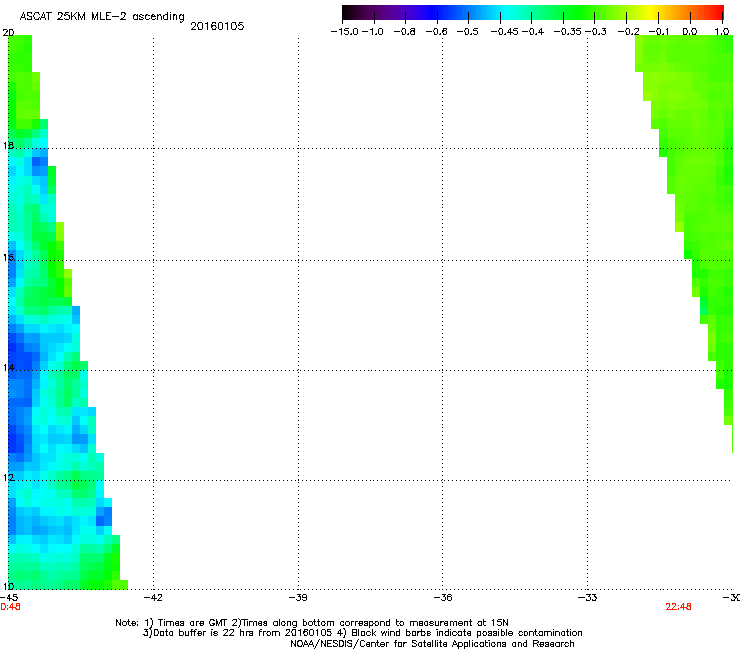740x650 pixels.
Task: Click color bar label -0.6
Action: pos(437,32)
